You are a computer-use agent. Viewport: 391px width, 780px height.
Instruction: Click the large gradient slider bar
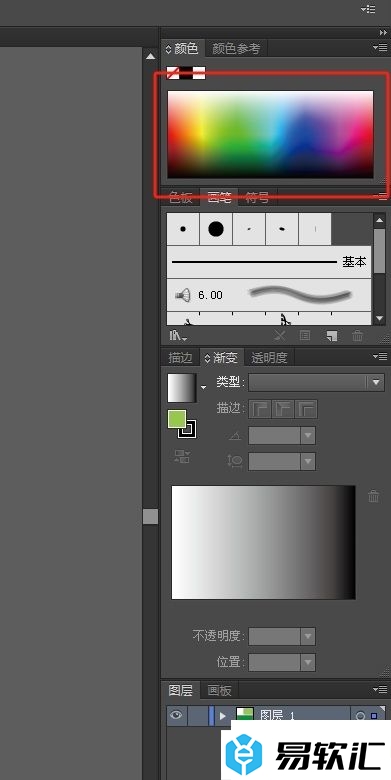click(x=263, y=542)
